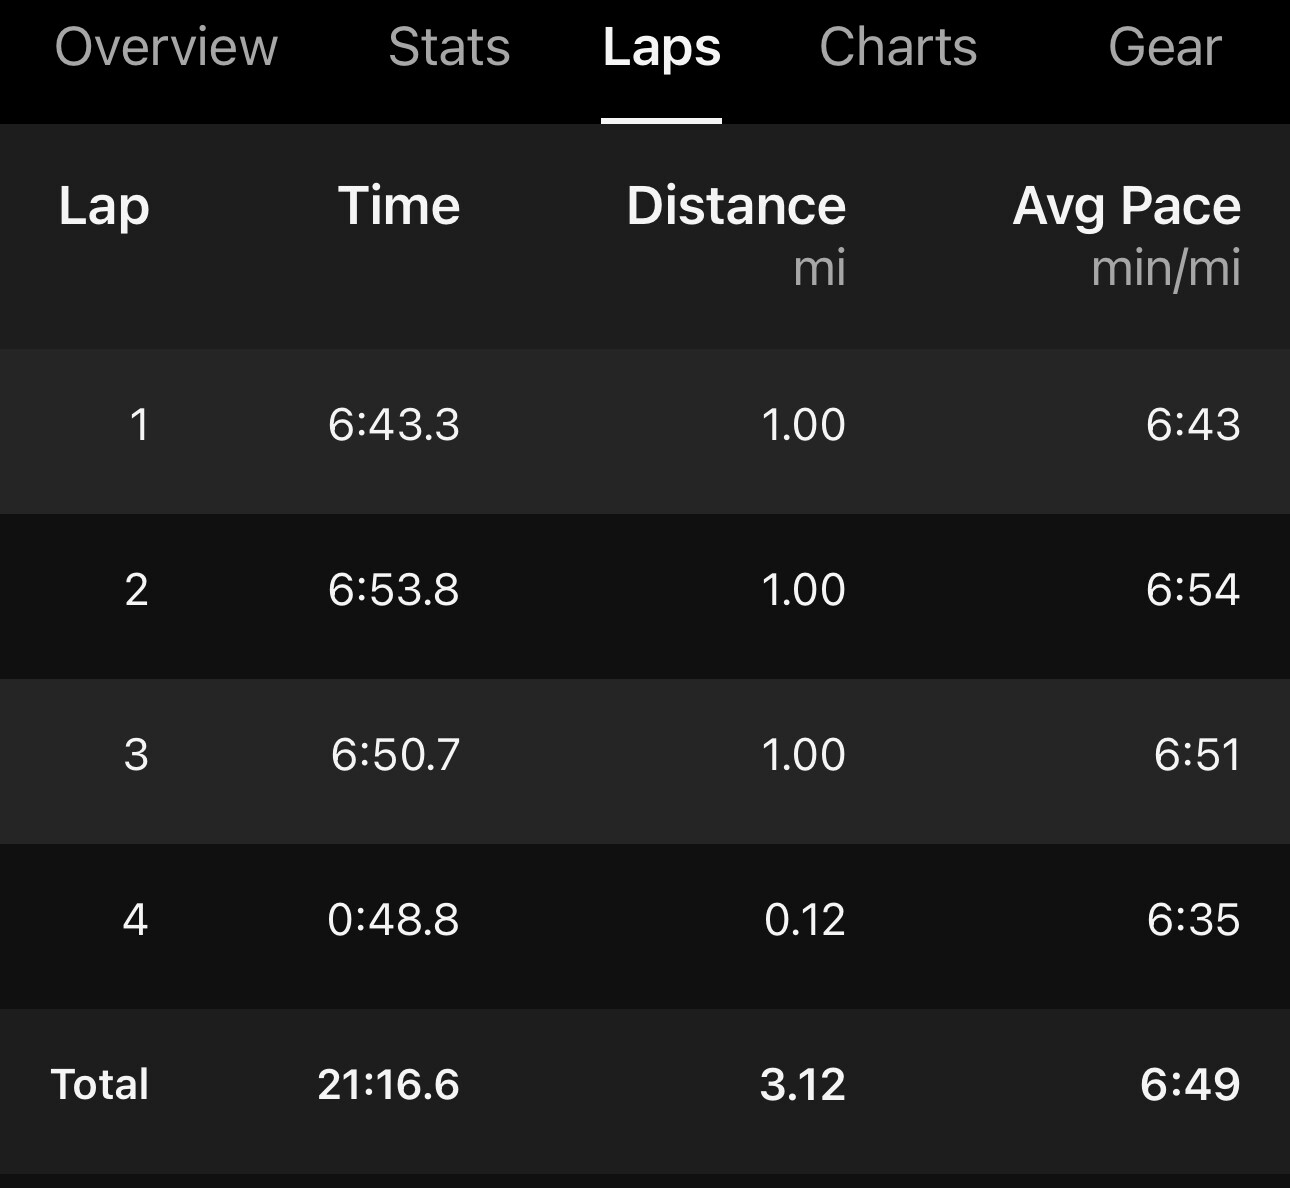Tap the Avg Pace column header
Viewport: 1290px width, 1188px height.
[1126, 206]
